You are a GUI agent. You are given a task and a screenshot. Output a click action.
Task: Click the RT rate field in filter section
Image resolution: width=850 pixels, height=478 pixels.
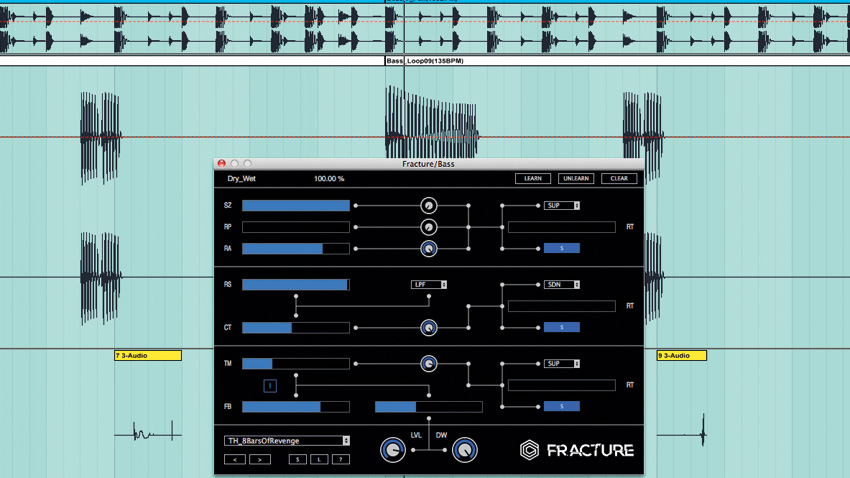click(562, 306)
